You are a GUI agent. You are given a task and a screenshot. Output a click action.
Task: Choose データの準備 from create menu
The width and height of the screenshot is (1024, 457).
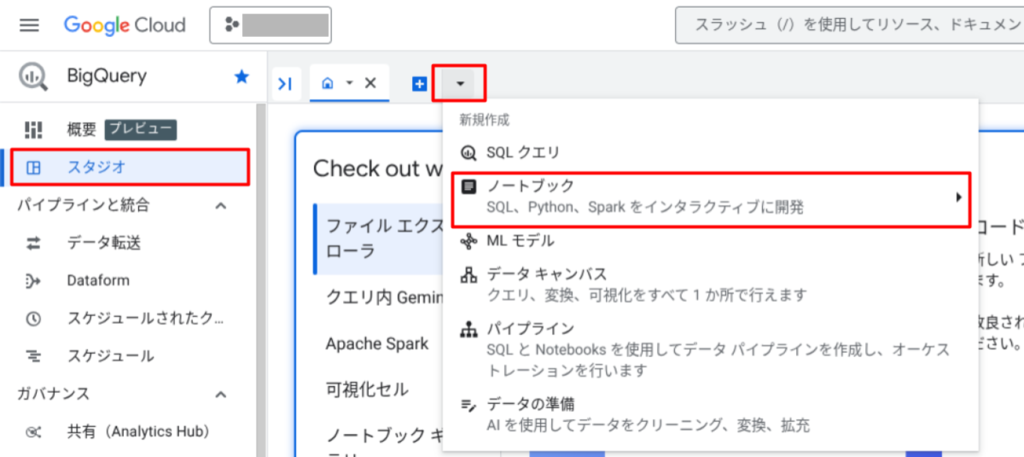point(711,415)
